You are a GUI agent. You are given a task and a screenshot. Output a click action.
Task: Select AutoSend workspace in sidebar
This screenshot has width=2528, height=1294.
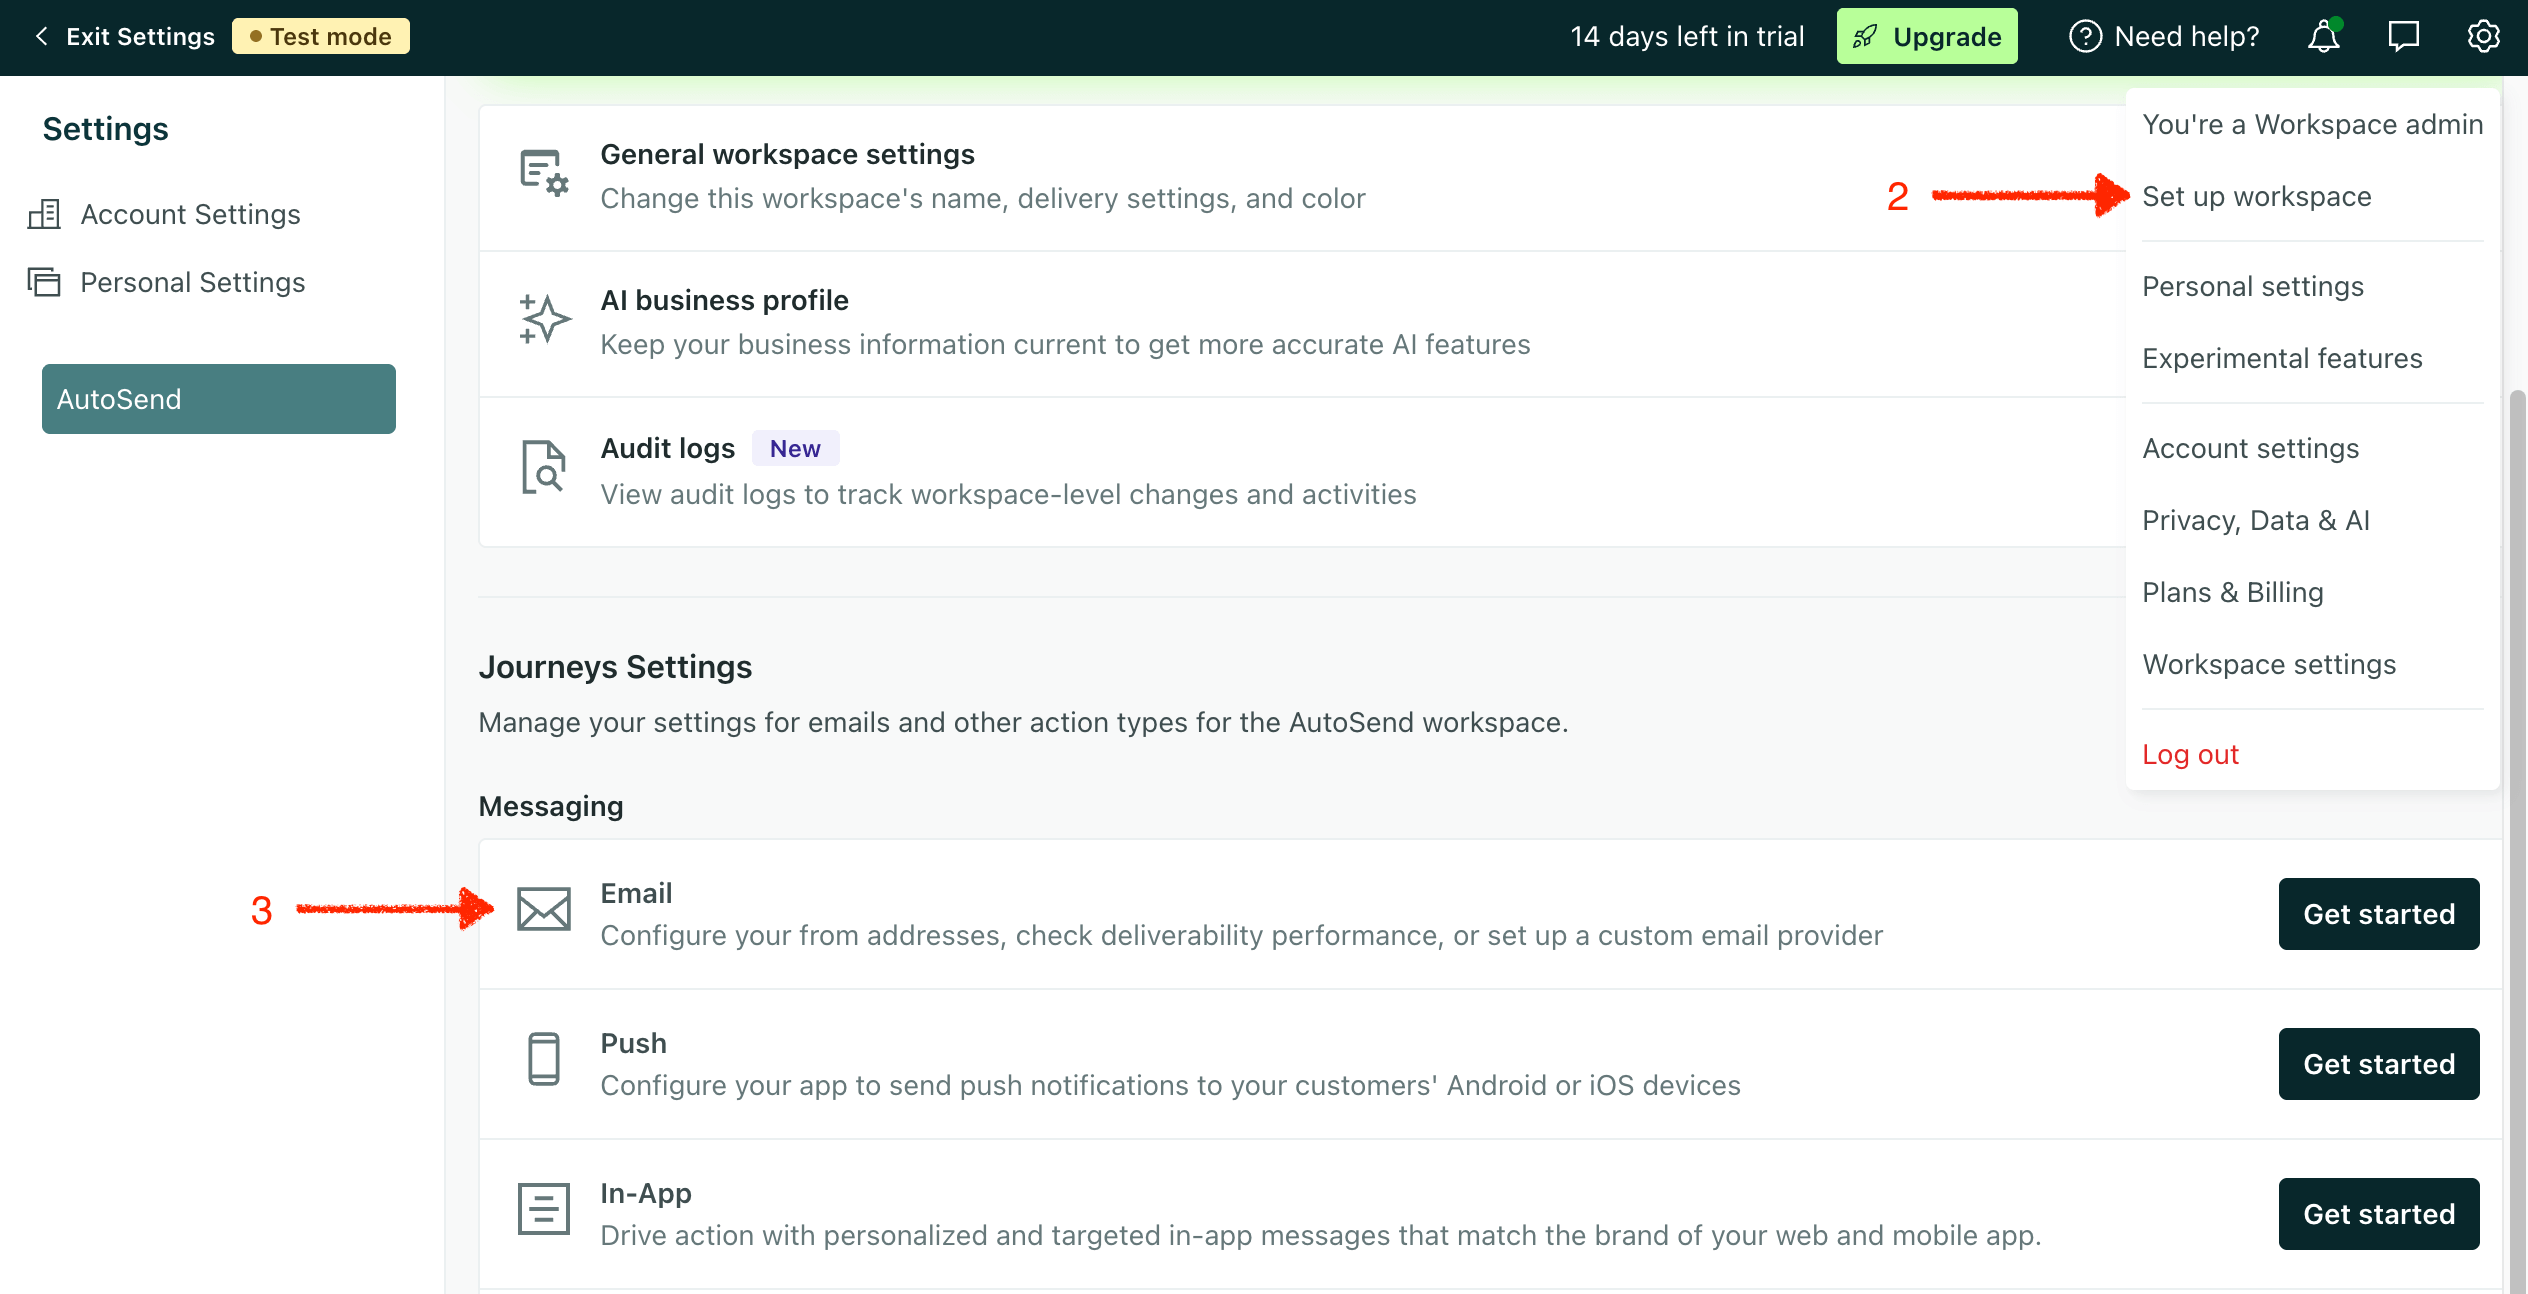218,399
